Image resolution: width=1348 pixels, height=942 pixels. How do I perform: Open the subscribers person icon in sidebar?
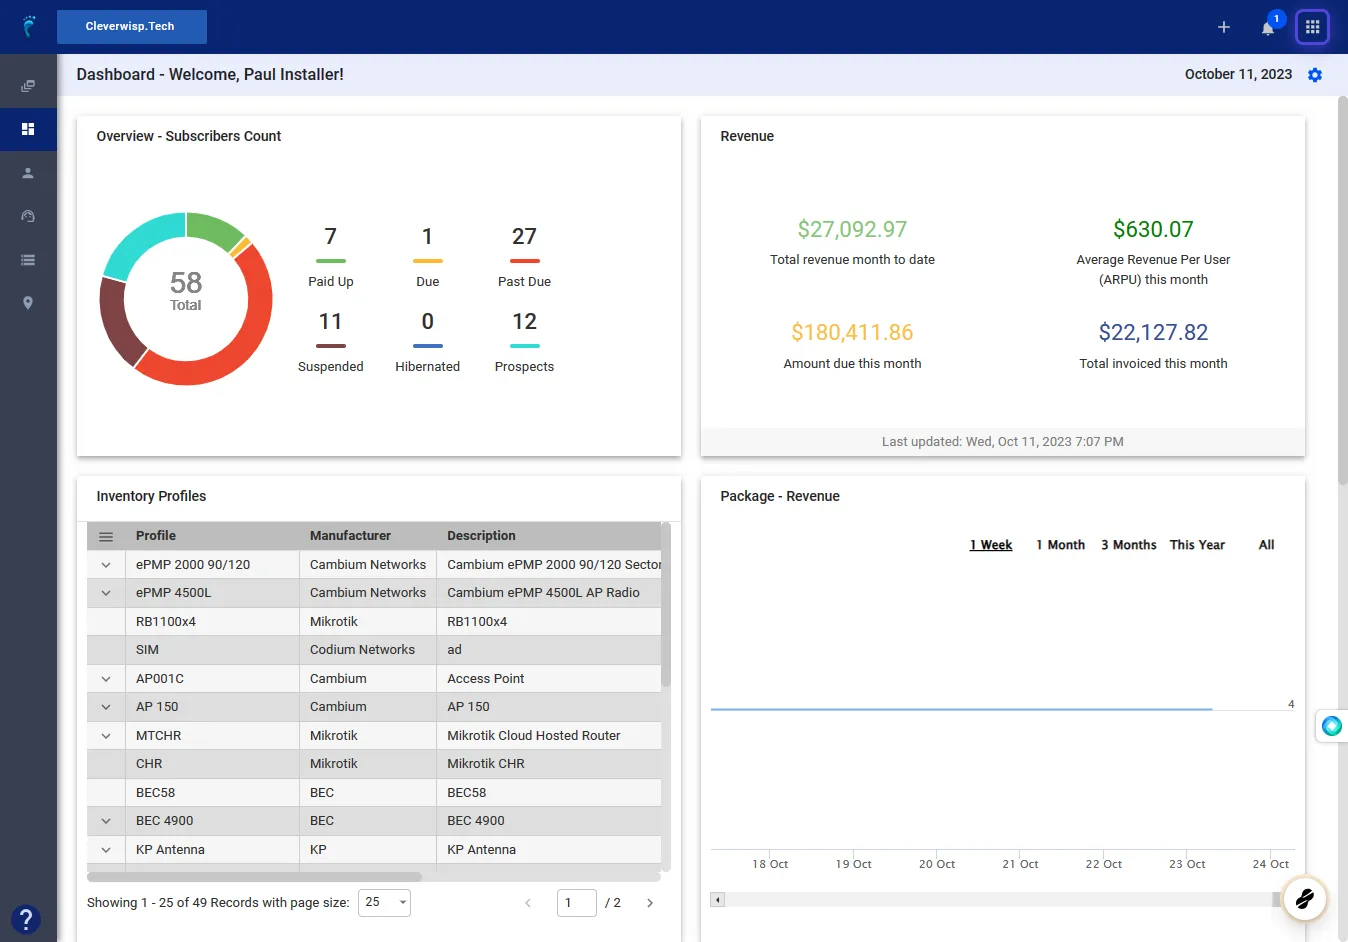tap(28, 173)
